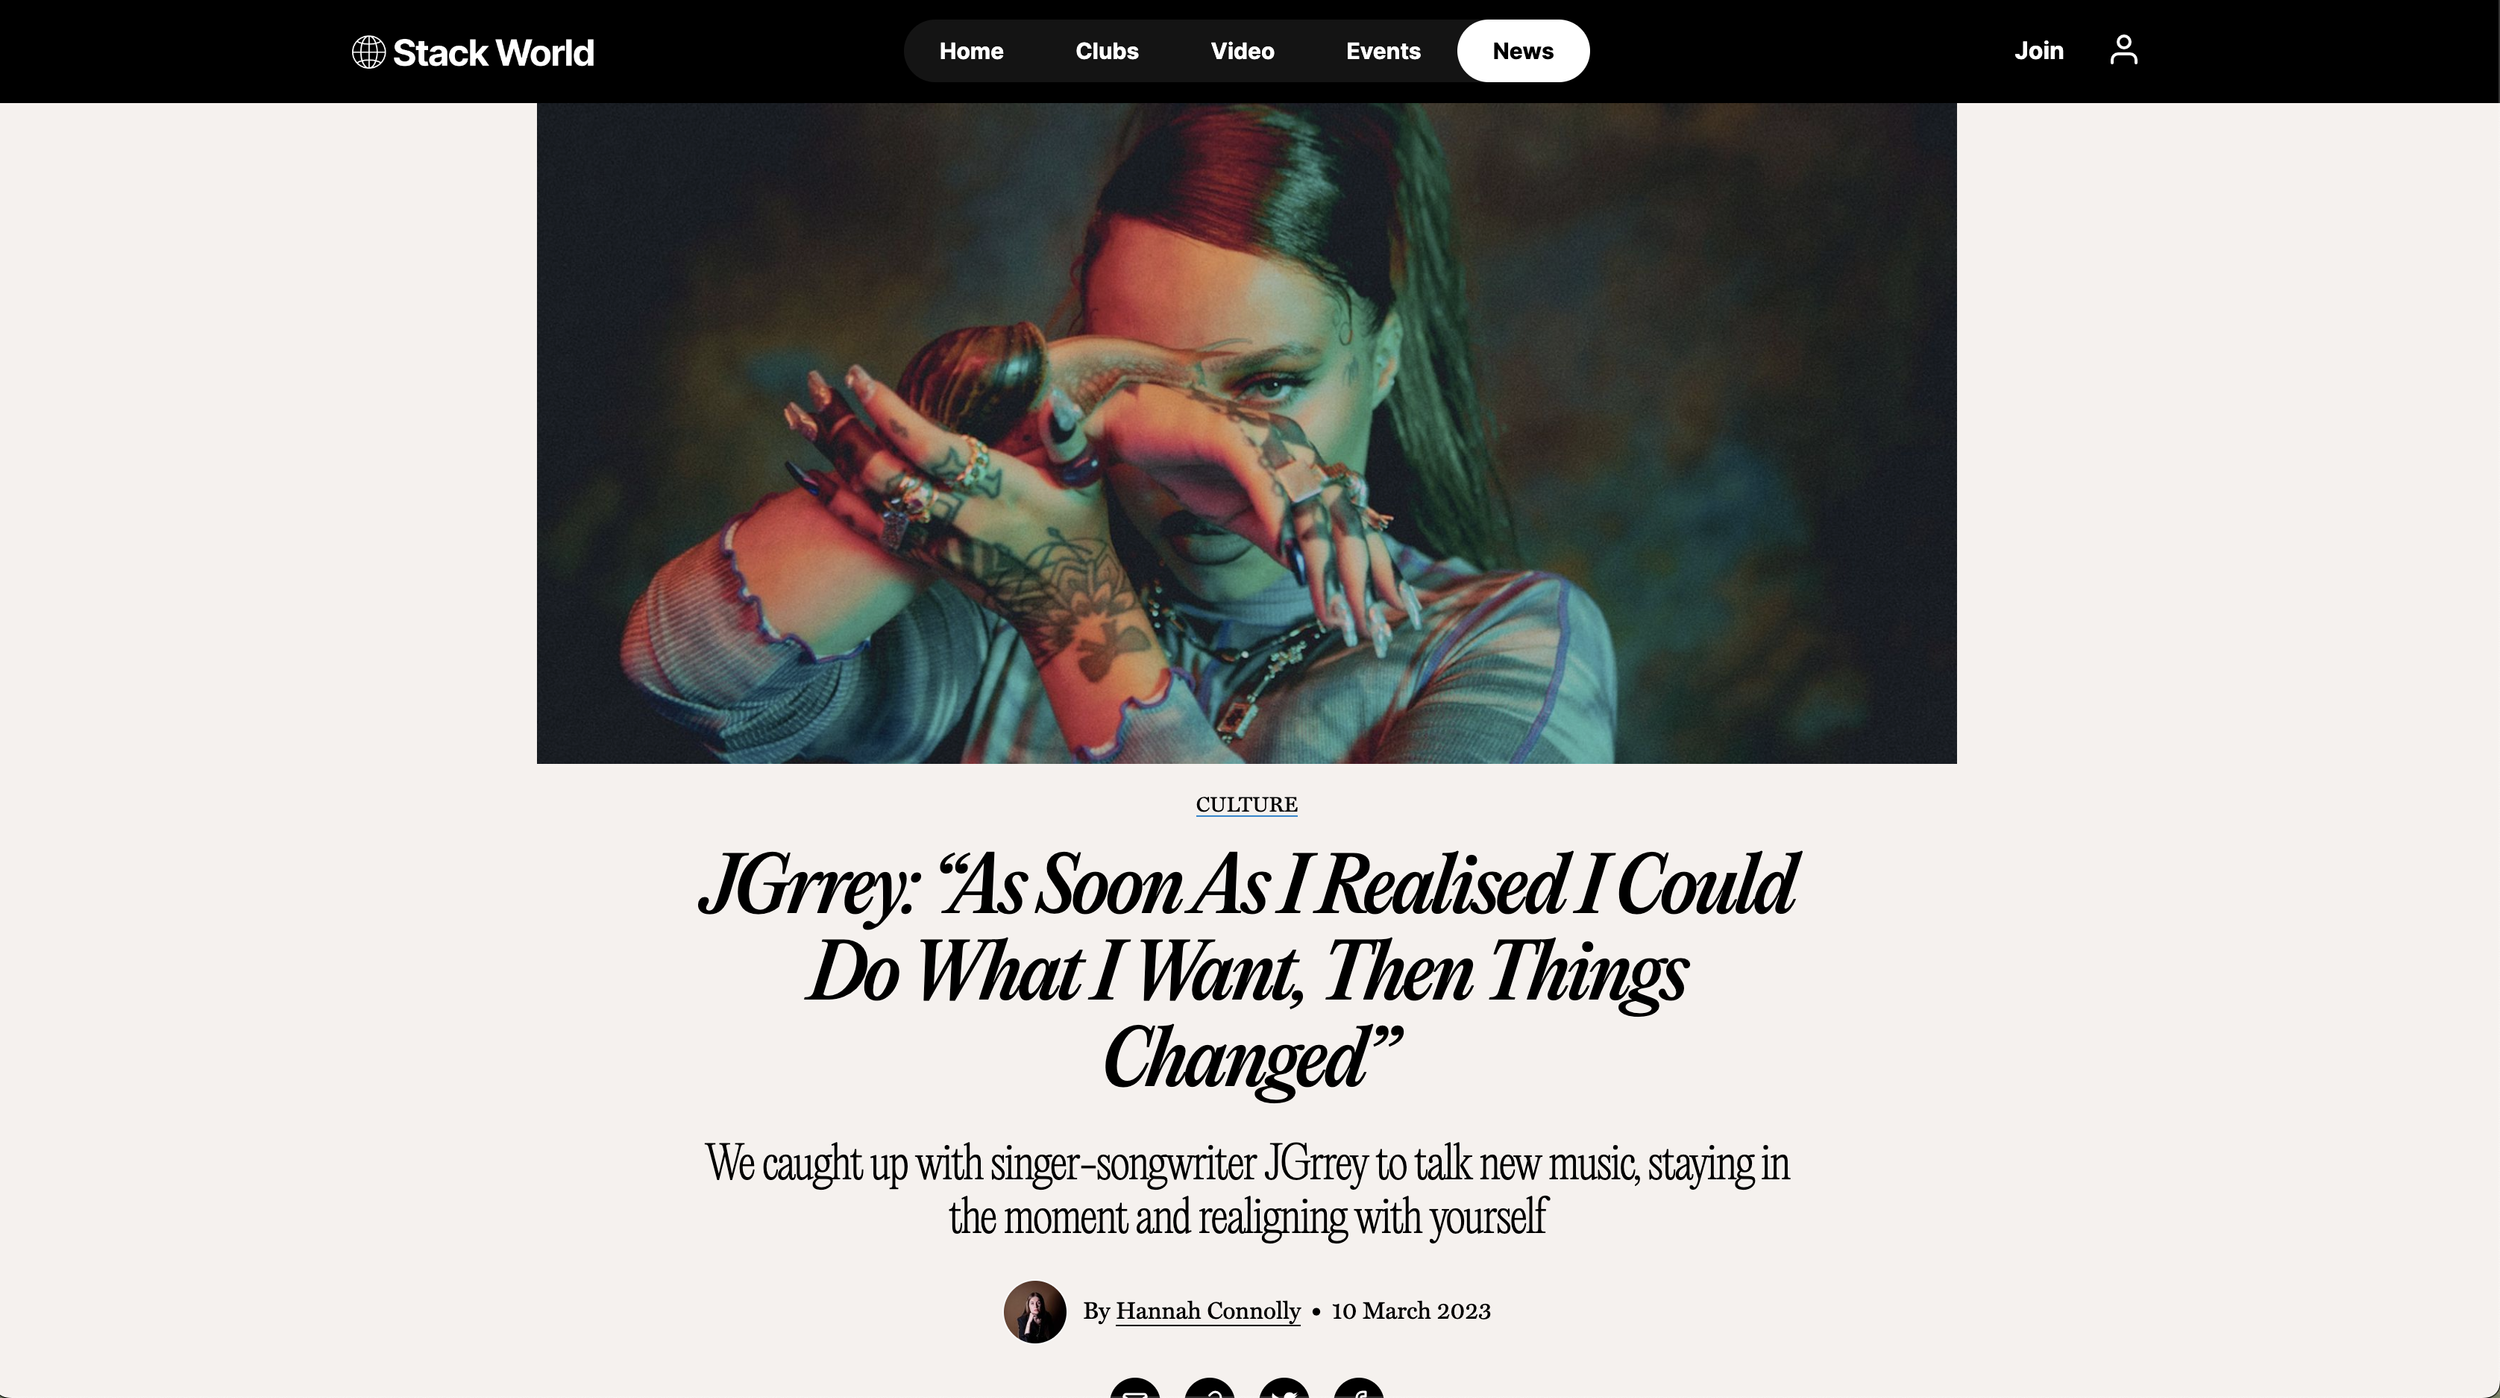The width and height of the screenshot is (2500, 1398).
Task: Click the article subtitle about singer-songwriter JGrrey
Action: tap(1247, 1190)
